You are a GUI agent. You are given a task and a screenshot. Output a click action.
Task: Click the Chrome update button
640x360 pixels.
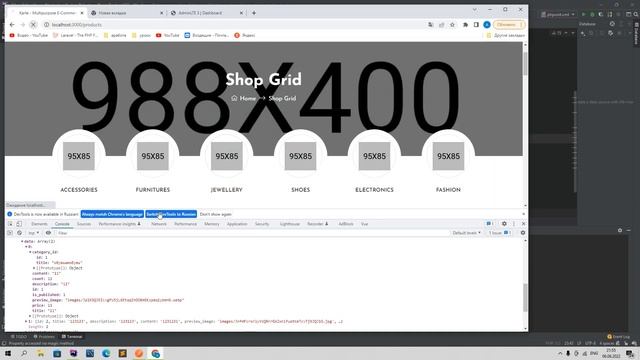509,25
